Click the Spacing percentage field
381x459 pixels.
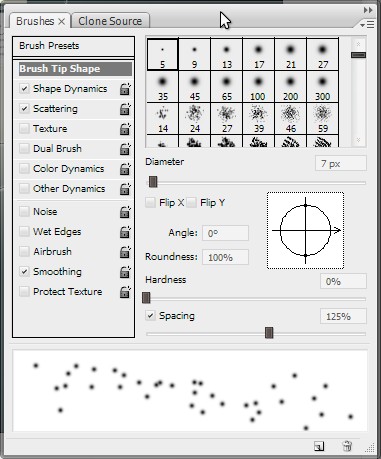[343, 316]
